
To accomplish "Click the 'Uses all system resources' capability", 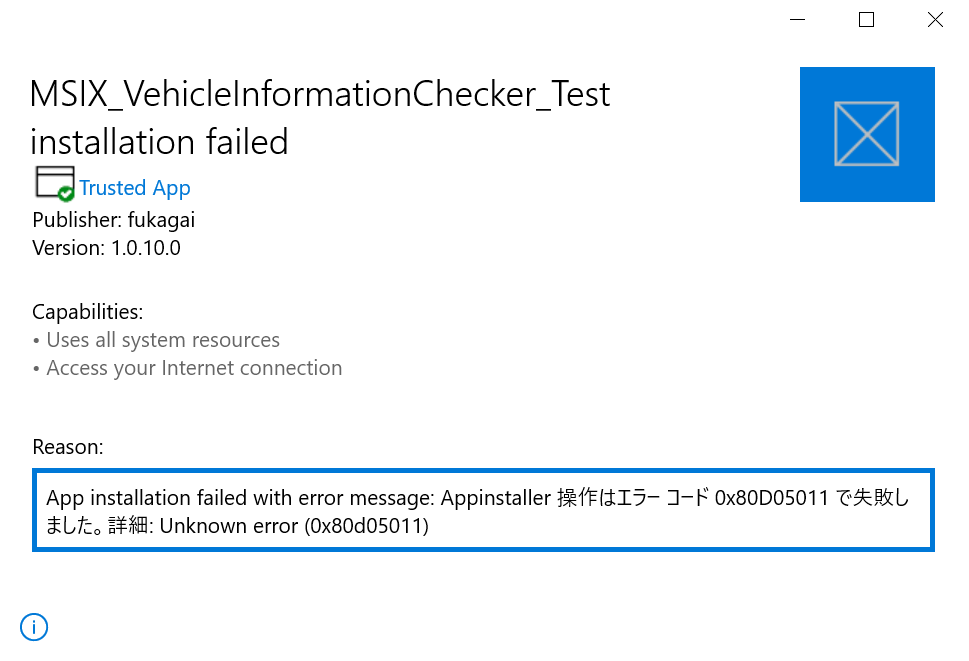I will [x=163, y=340].
